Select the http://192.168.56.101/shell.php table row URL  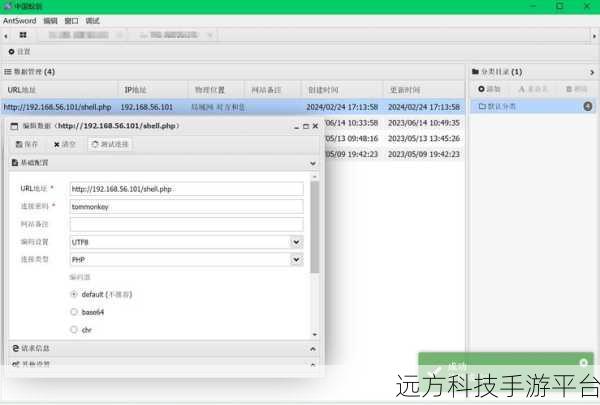coord(57,107)
